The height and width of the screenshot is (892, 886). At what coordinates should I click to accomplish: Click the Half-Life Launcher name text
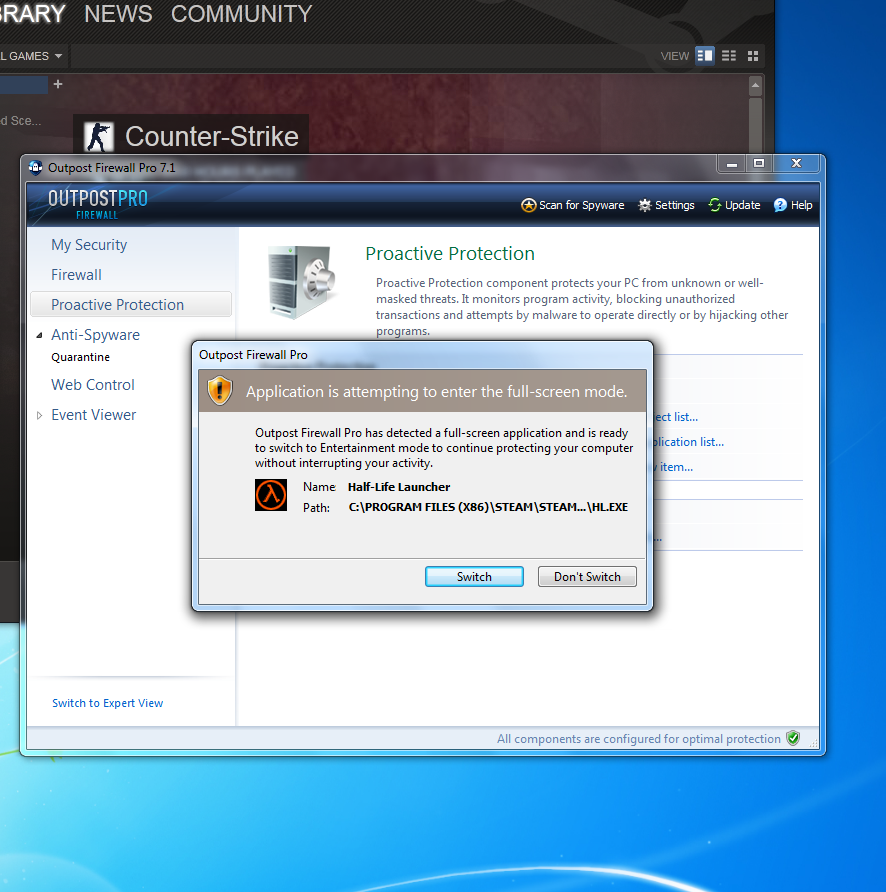click(x=399, y=487)
